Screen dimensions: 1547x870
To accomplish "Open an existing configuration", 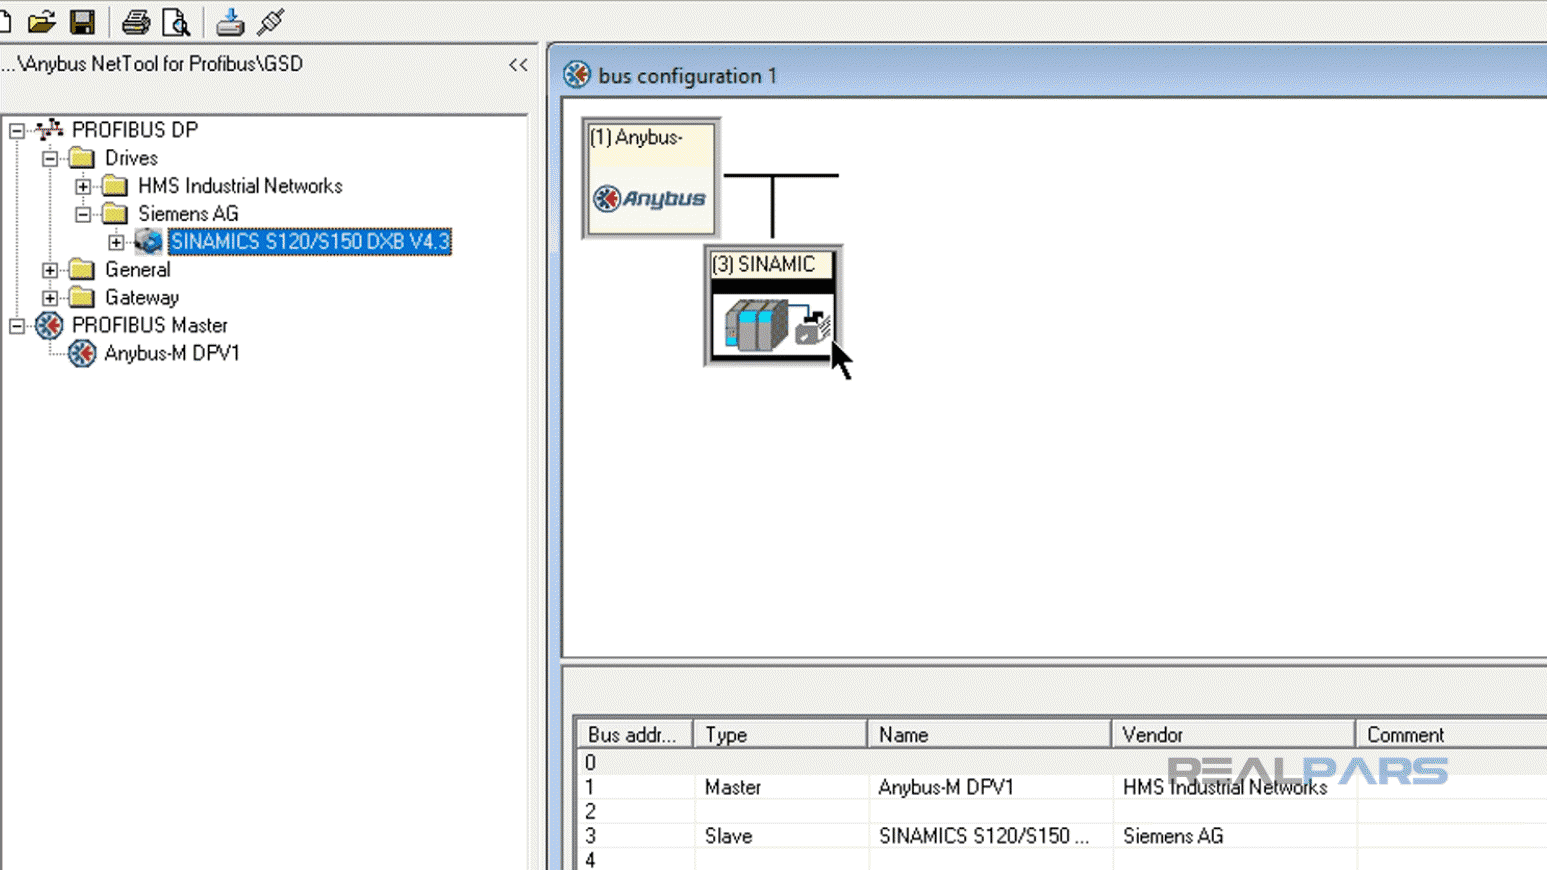I will click(x=41, y=21).
